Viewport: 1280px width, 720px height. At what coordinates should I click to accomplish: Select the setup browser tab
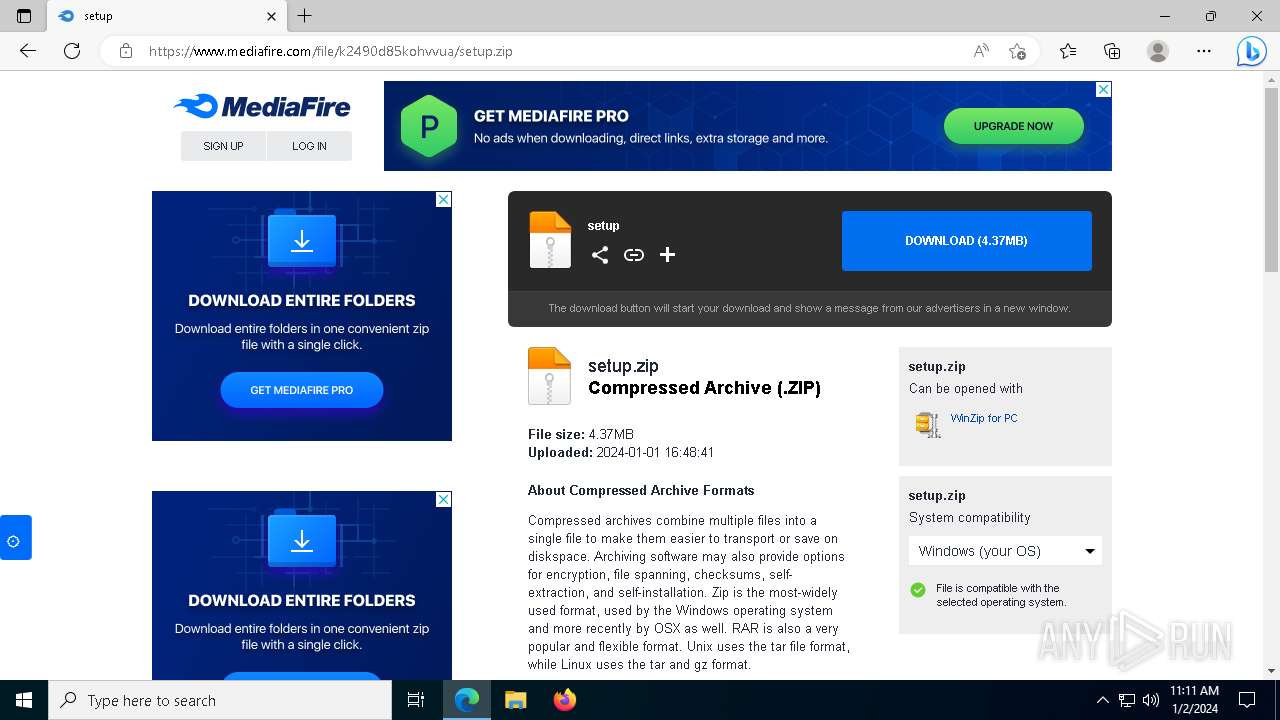(167, 16)
